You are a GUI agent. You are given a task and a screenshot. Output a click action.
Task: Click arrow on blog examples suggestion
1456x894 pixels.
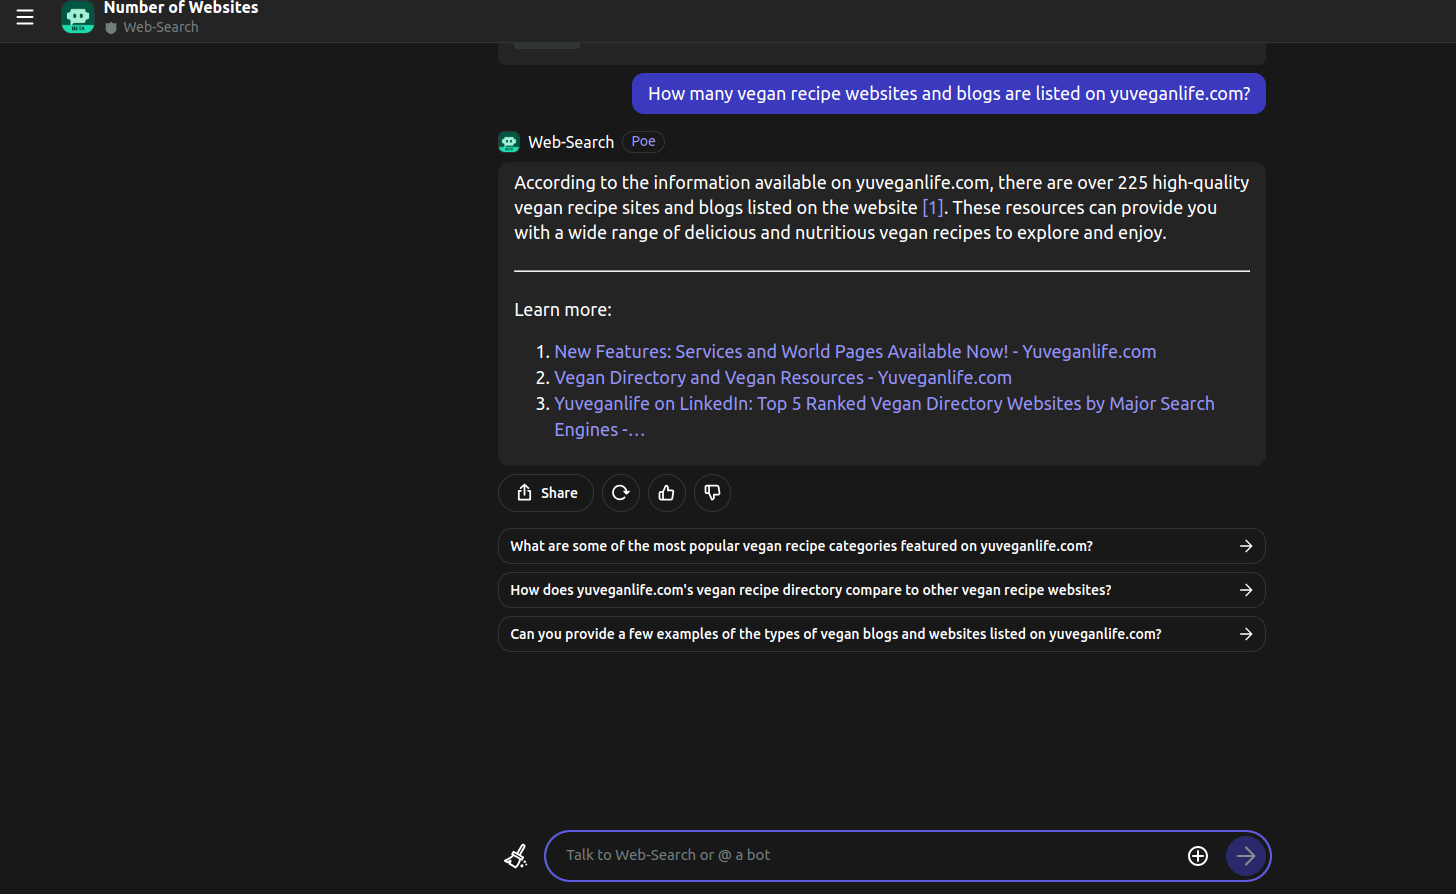tap(1246, 634)
